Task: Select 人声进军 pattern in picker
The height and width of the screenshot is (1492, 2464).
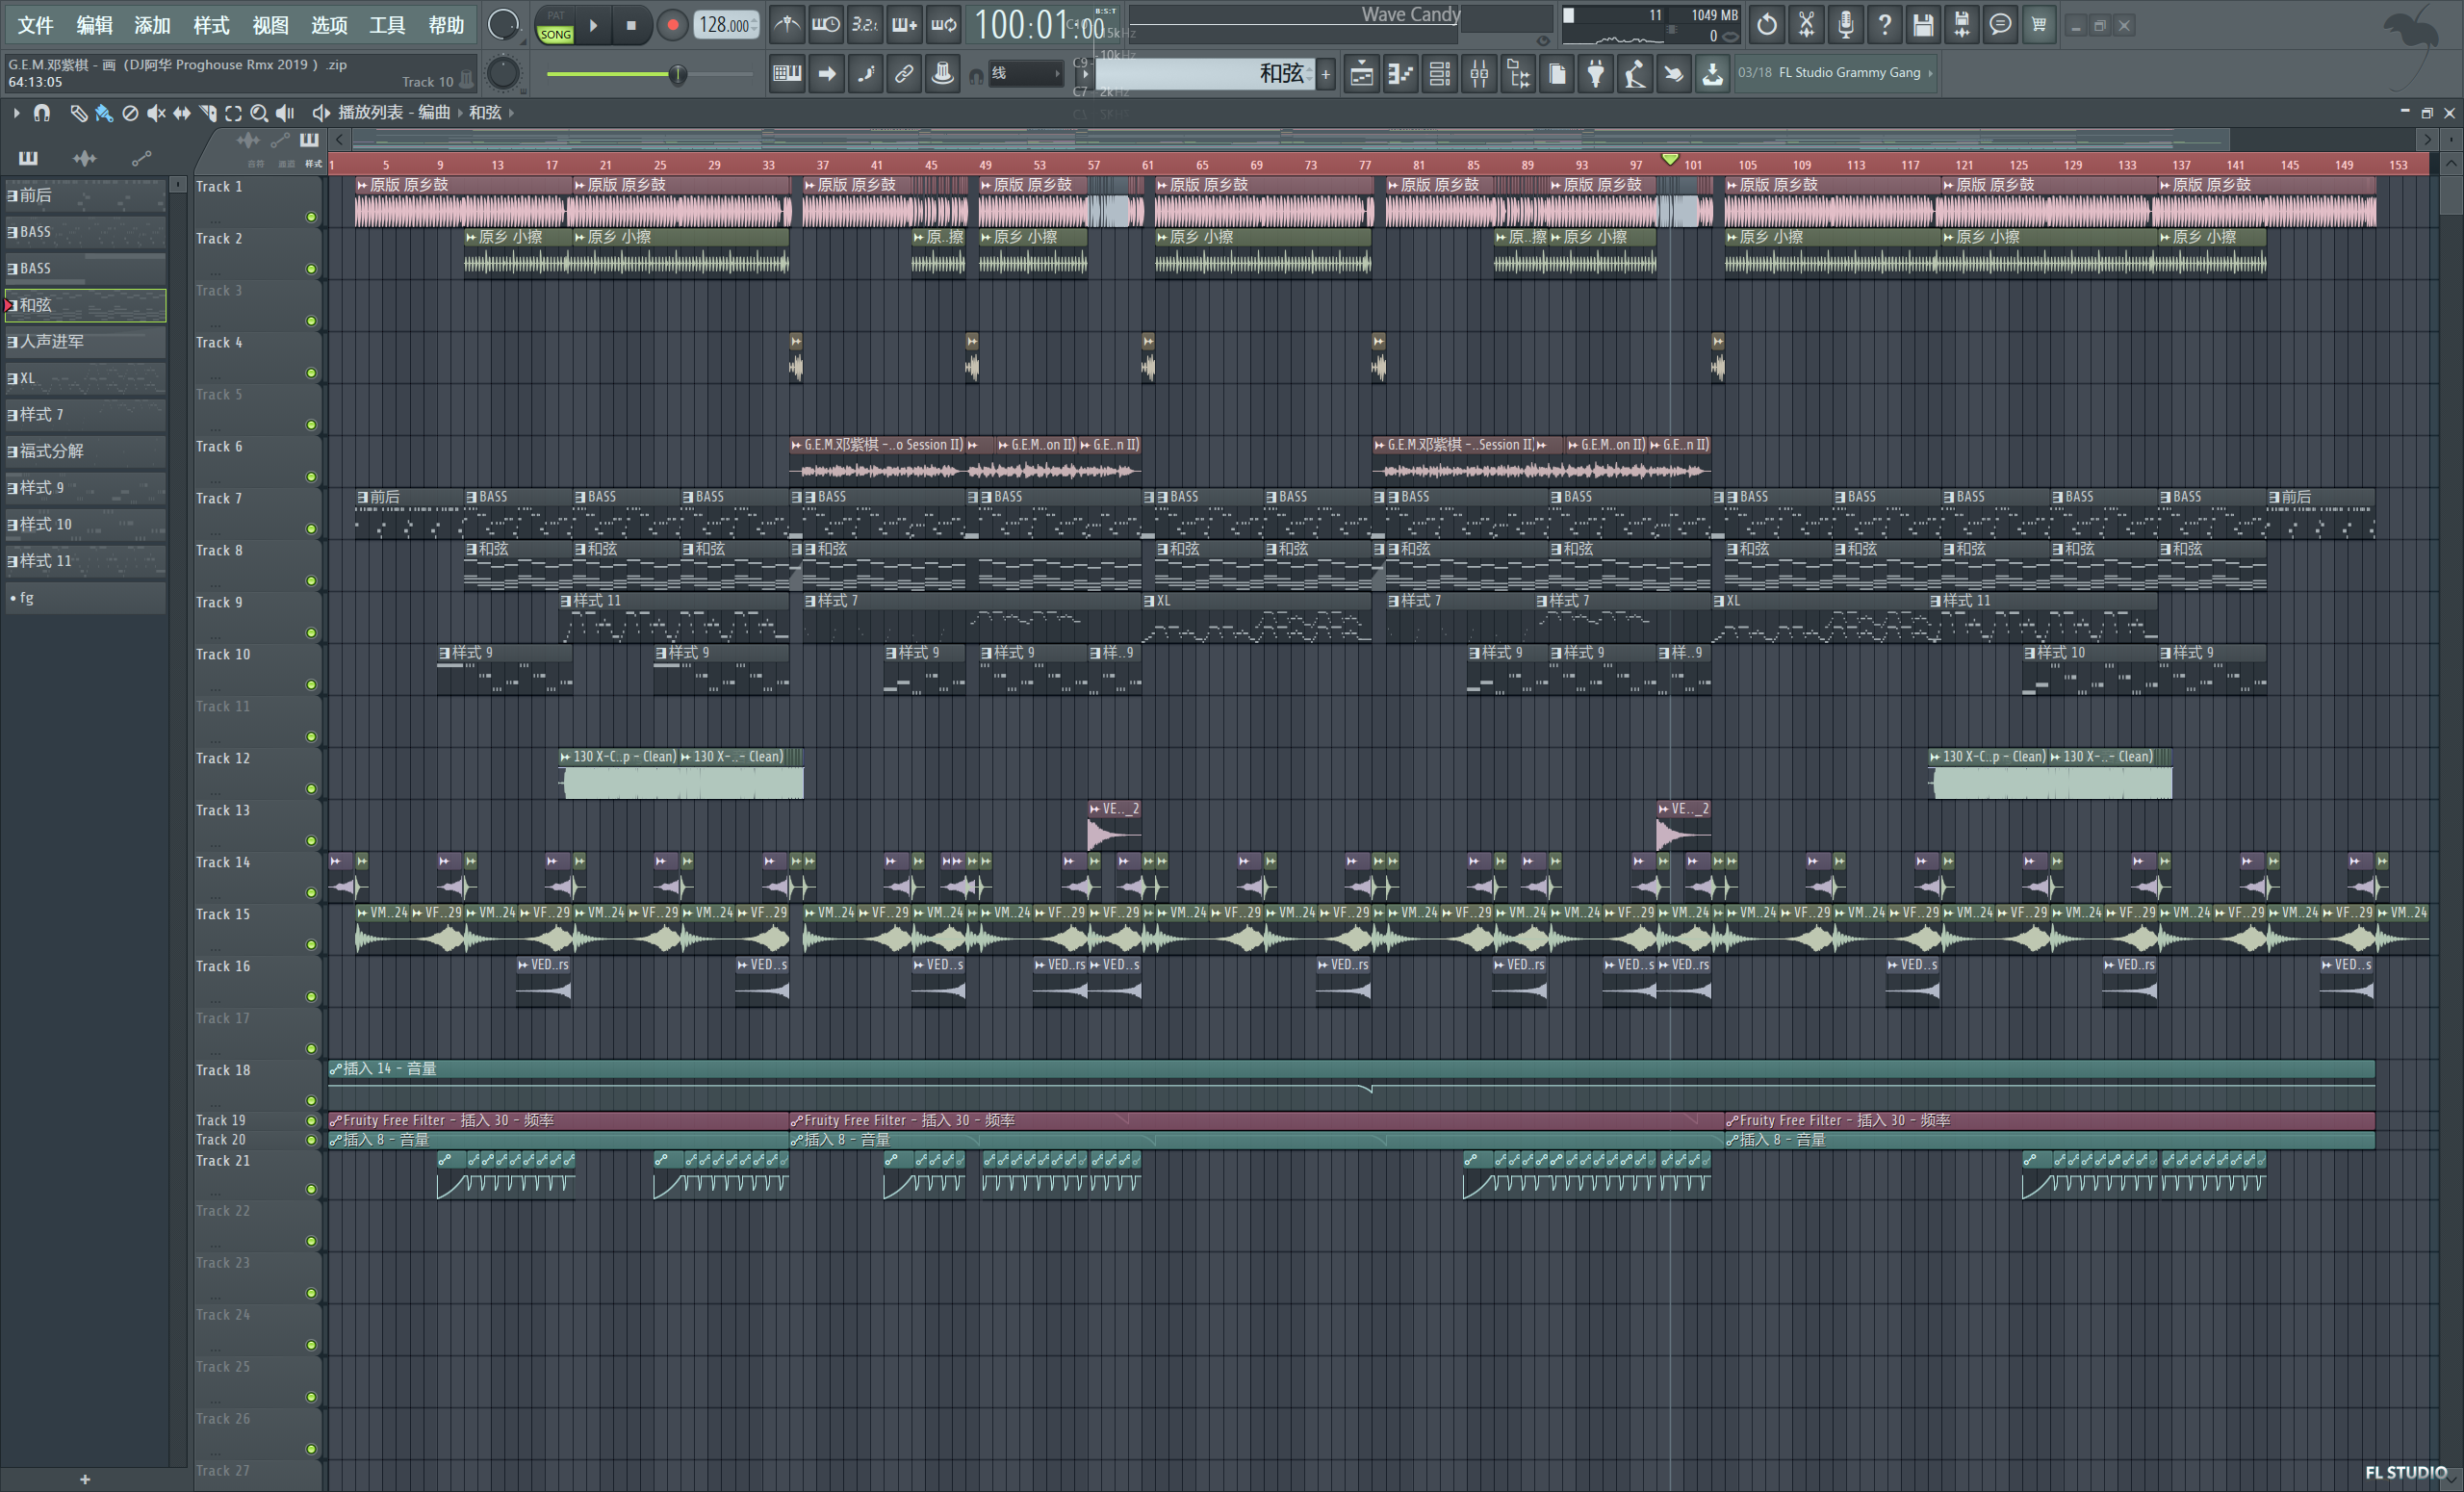Action: click(x=85, y=342)
